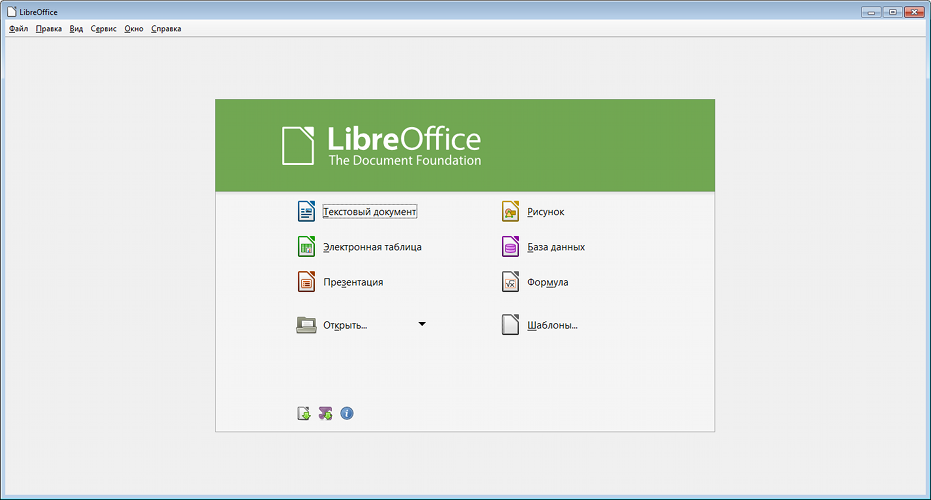Minimize the LibreOffice window
The image size is (931, 500).
coord(871,12)
